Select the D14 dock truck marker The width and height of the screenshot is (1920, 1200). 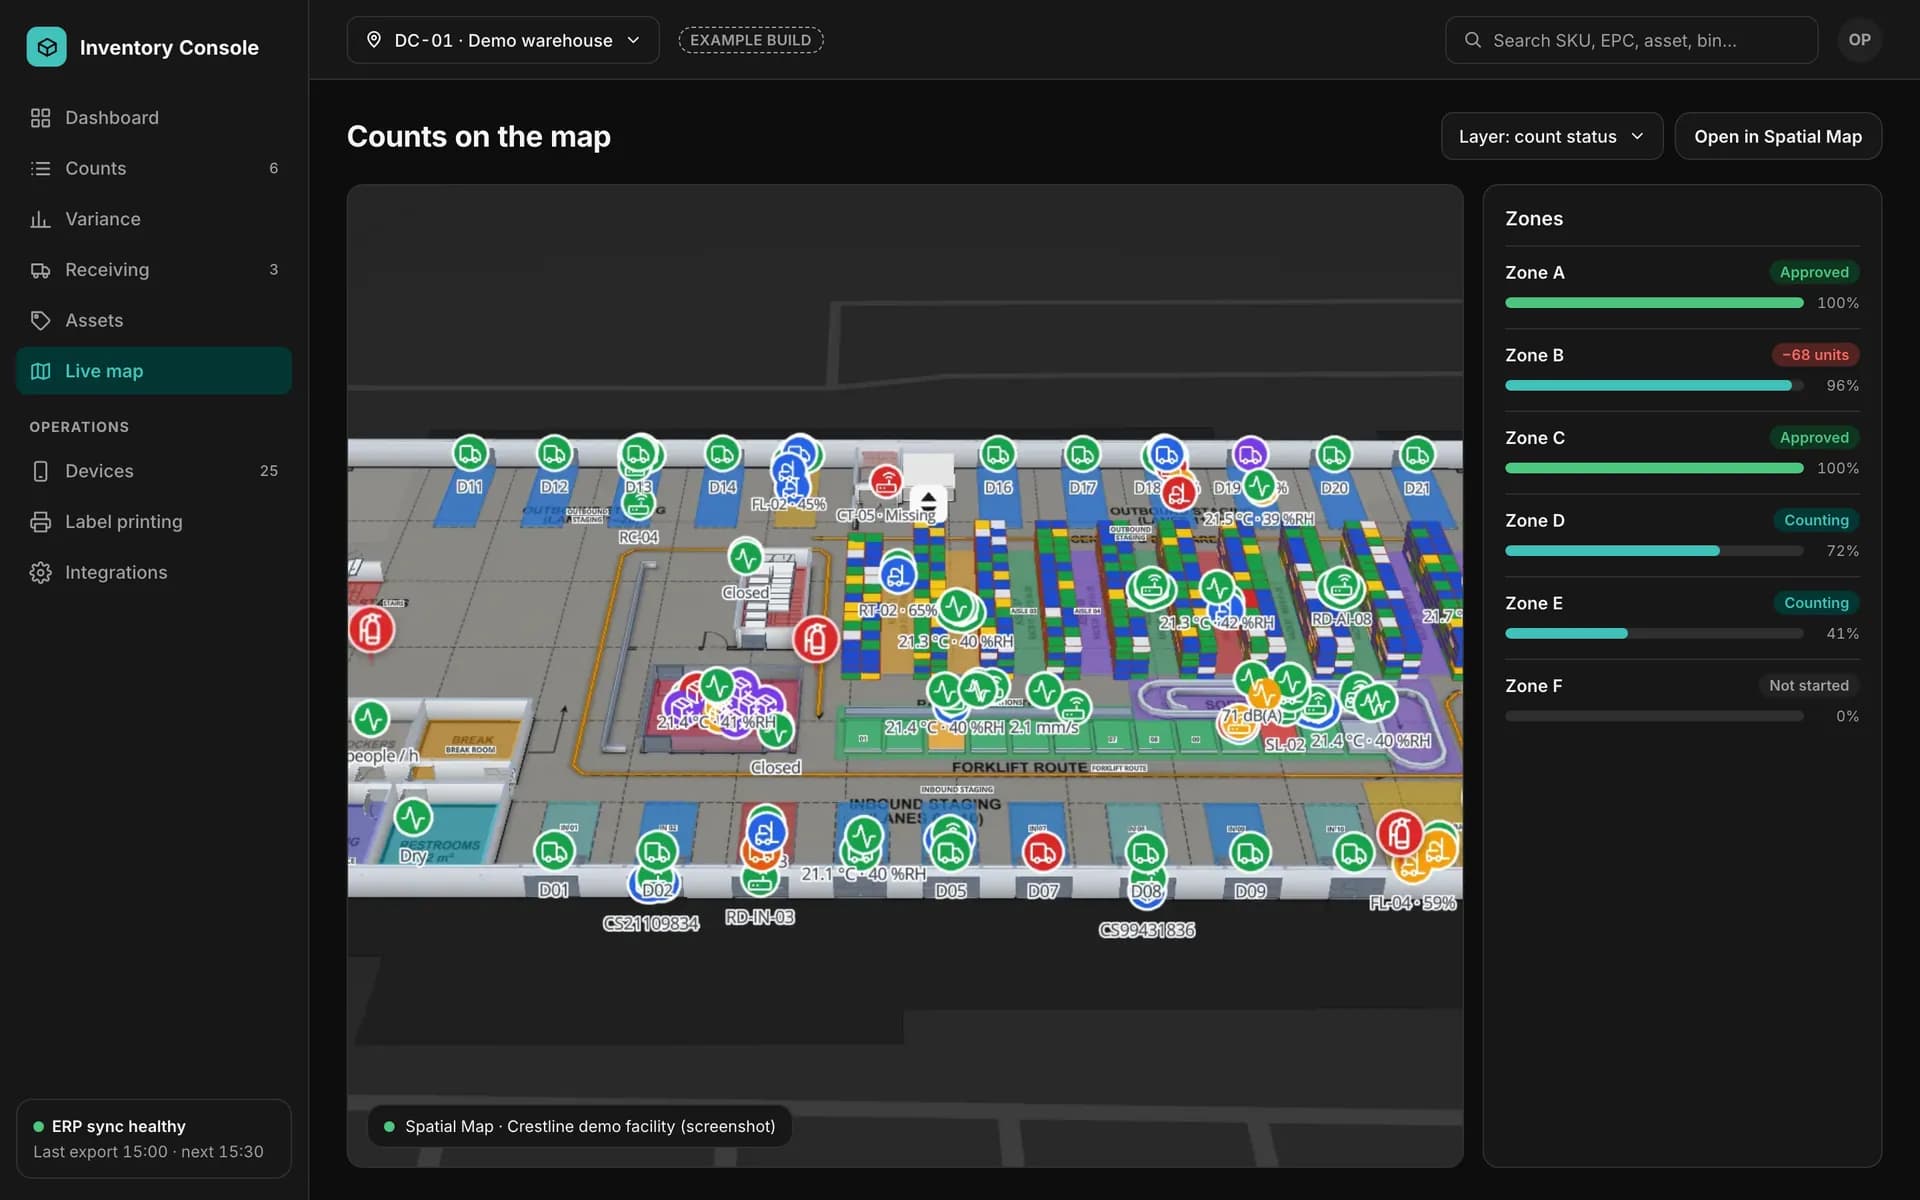(x=722, y=454)
